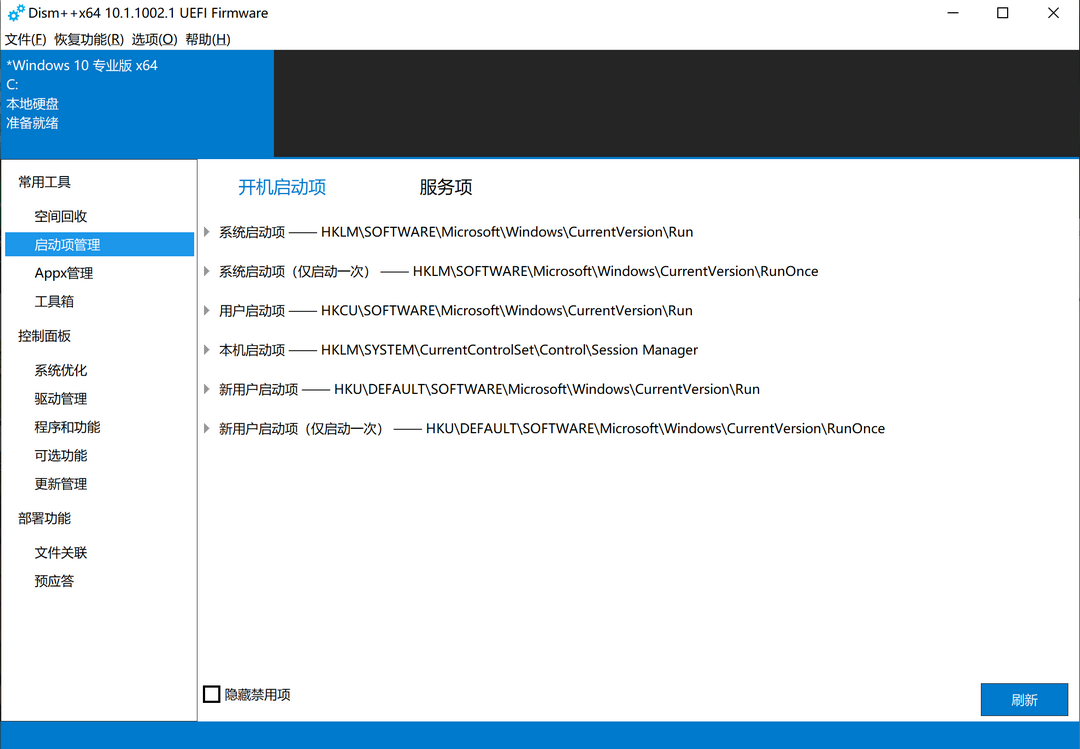Select the 开机启动项 tab
The image size is (1080, 749).
(x=281, y=186)
